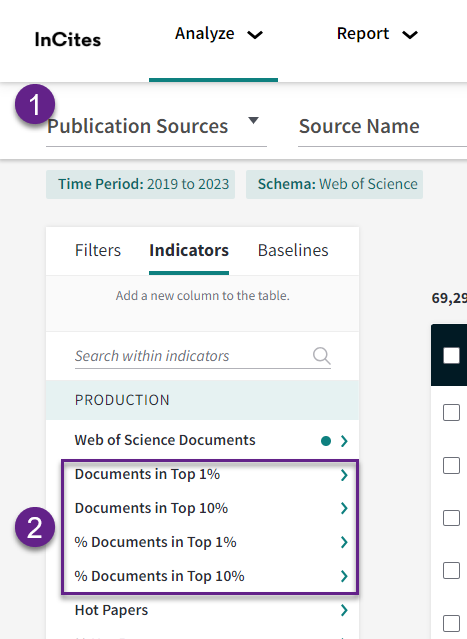Click the Schema Web of Science chip
The height and width of the screenshot is (639, 467).
tap(335, 184)
